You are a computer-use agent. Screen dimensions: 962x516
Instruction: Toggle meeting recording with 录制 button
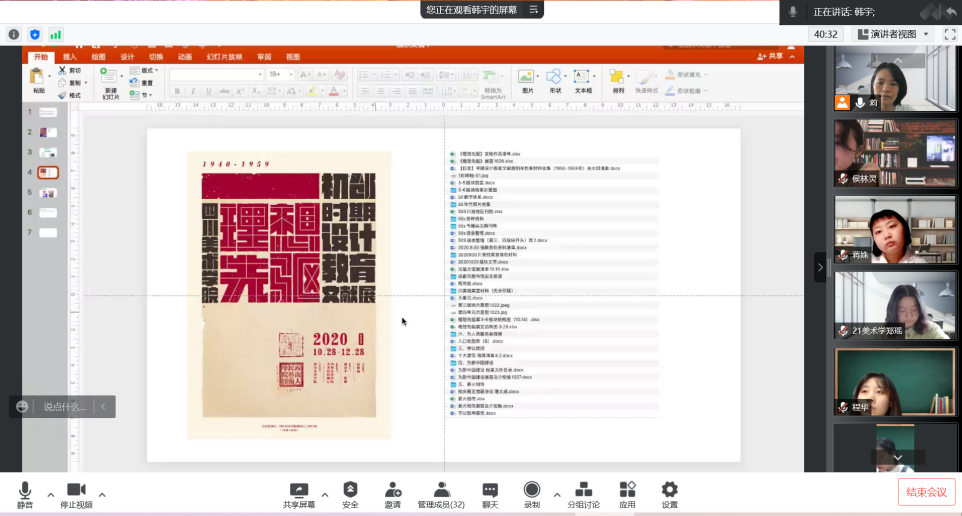pos(532,494)
